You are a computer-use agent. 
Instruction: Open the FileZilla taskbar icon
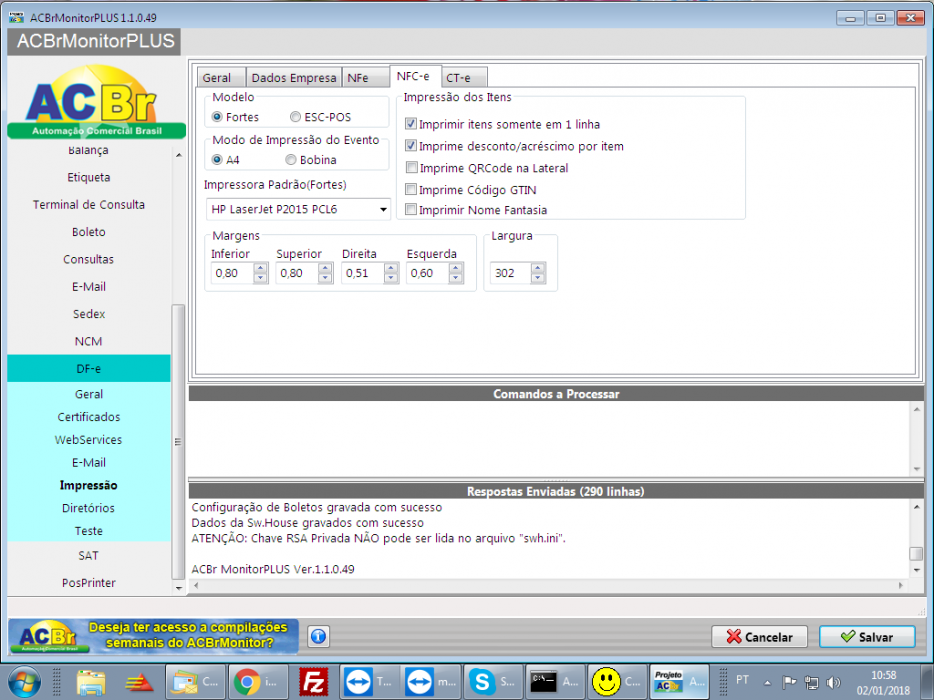tap(313, 682)
